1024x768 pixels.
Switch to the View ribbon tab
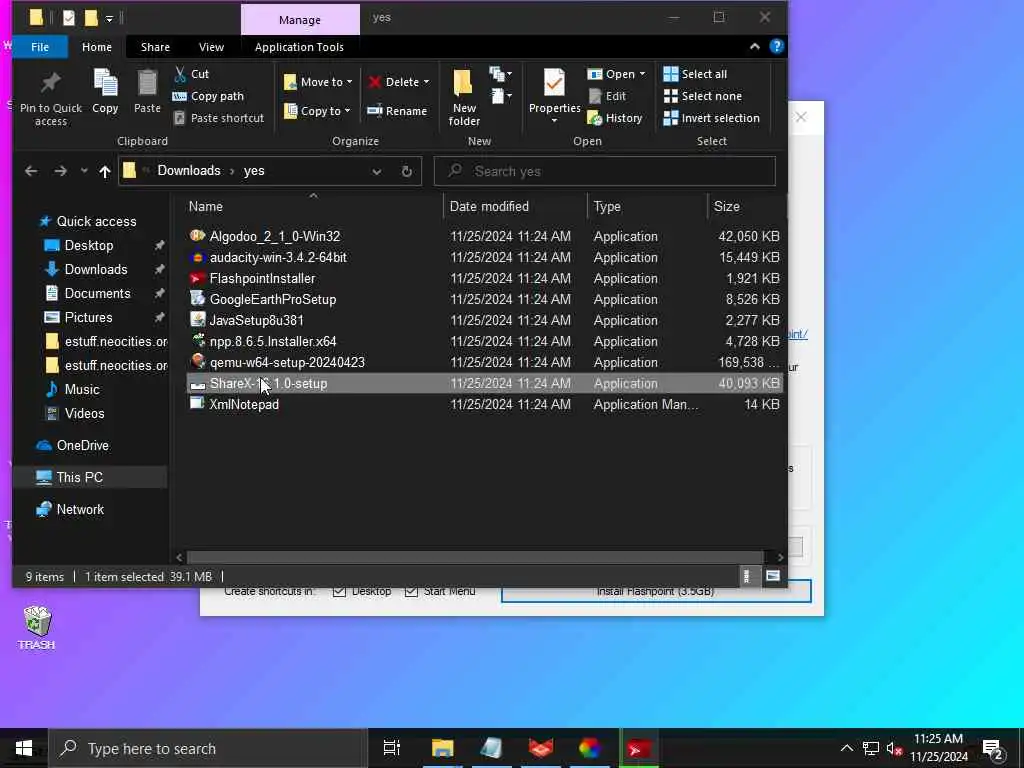(211, 47)
